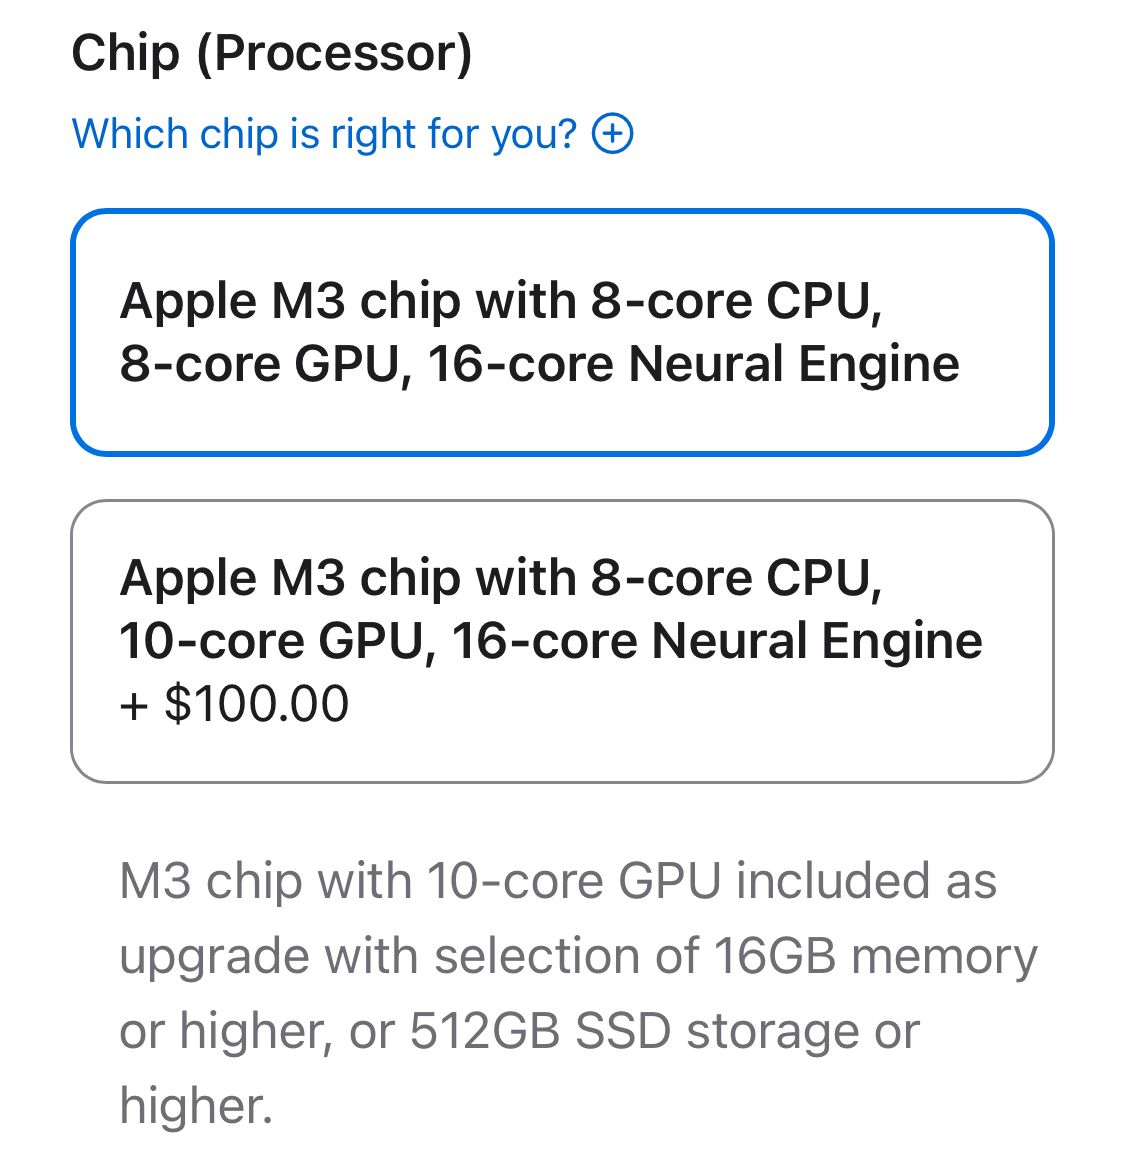Tap the circled plus symbol after "you?"
This screenshot has width=1125, height=1176.
(612, 133)
